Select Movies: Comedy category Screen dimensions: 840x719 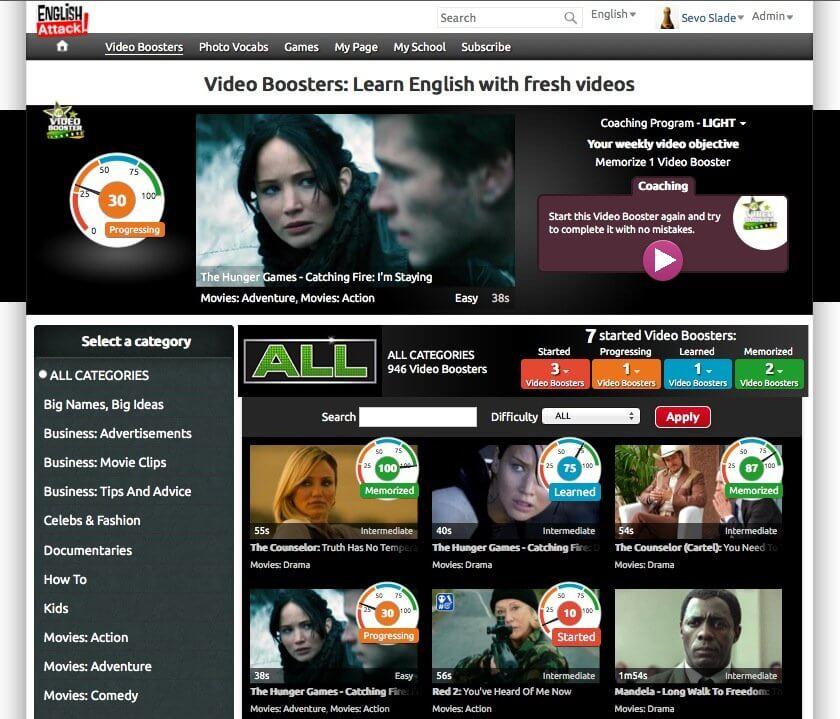(91, 695)
